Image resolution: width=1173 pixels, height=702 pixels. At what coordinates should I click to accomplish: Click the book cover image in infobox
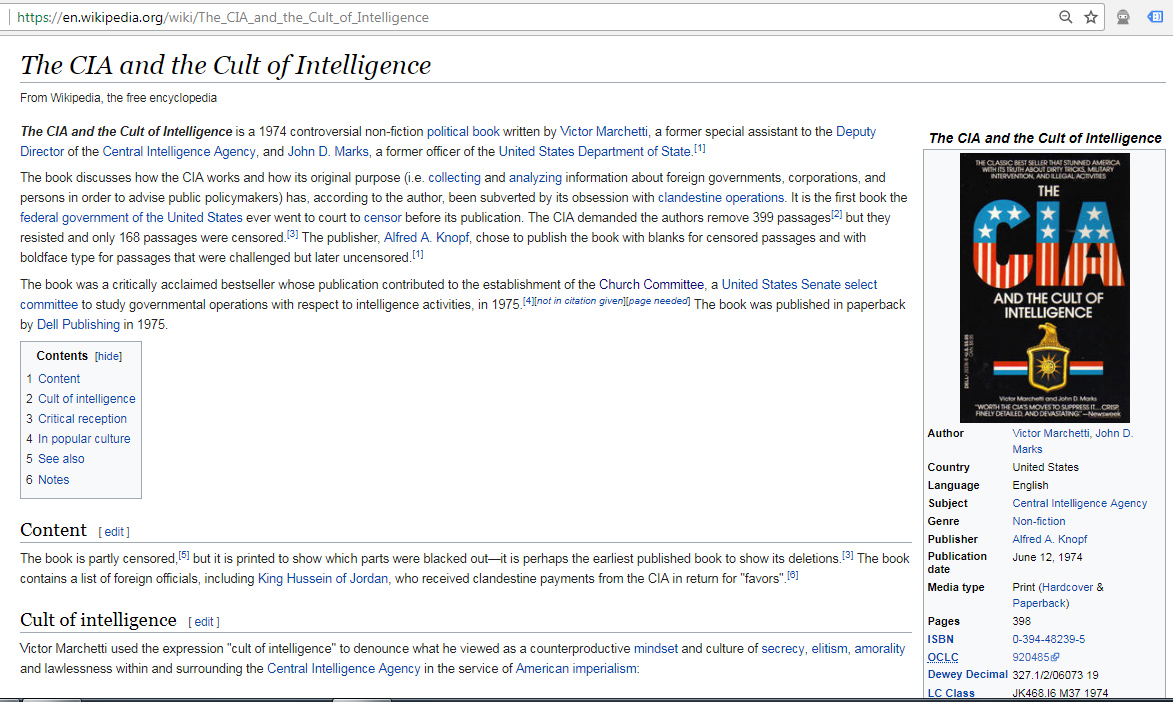click(x=1045, y=287)
